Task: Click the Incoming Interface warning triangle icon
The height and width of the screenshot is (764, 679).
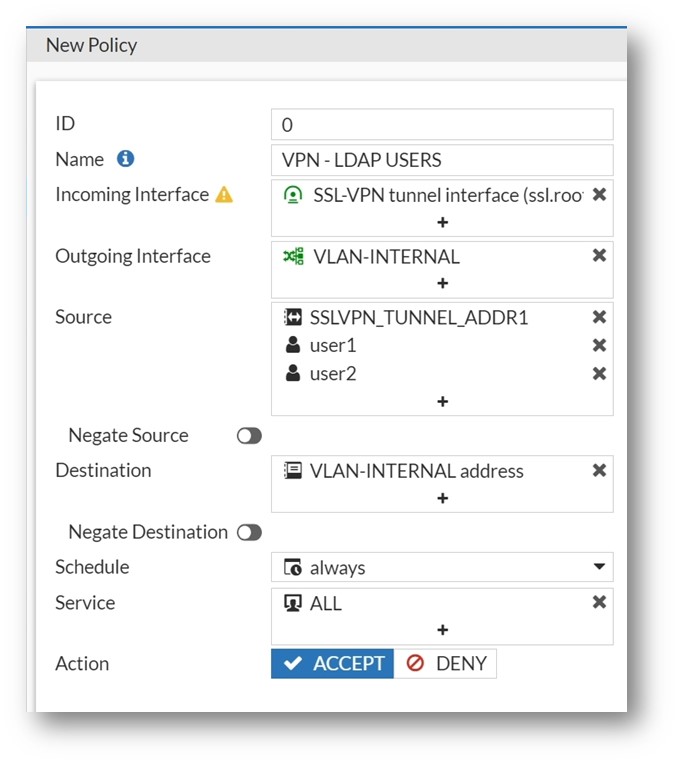Action: click(224, 194)
